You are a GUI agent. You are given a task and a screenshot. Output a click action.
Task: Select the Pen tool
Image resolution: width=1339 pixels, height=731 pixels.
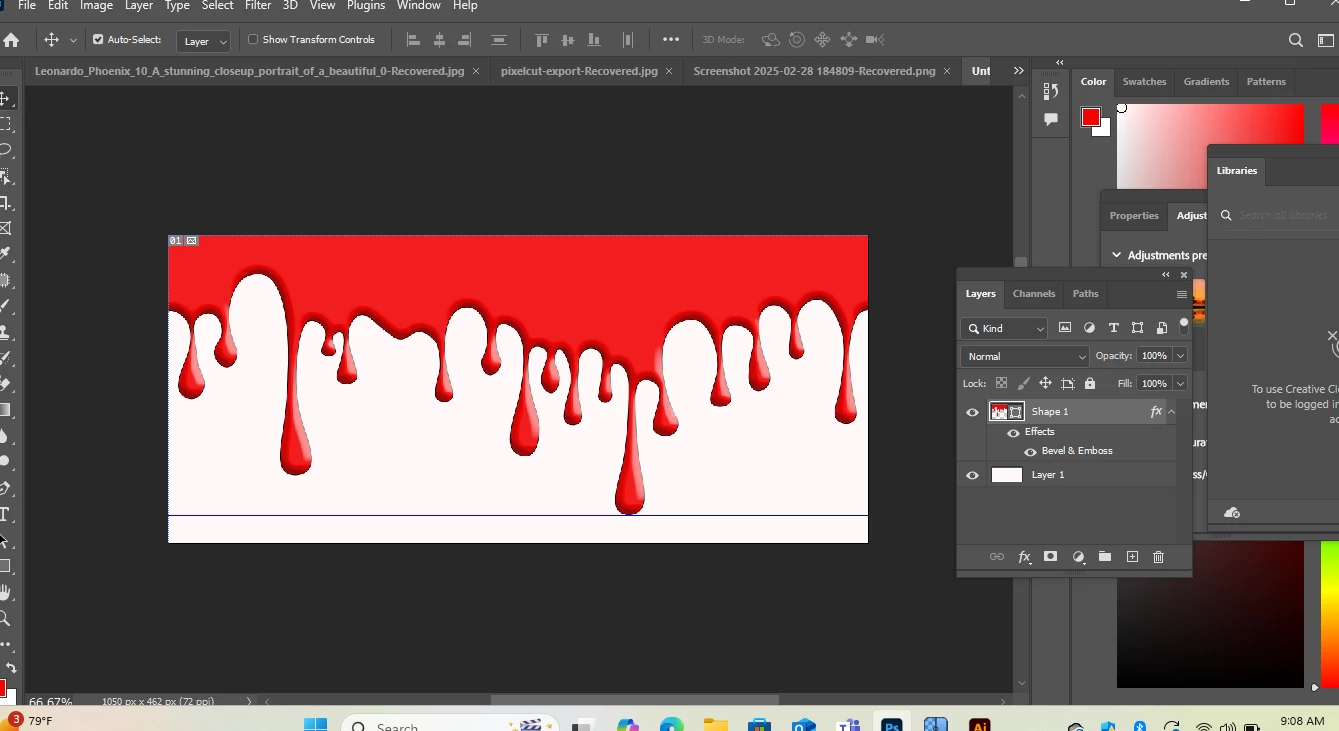pos(5,488)
